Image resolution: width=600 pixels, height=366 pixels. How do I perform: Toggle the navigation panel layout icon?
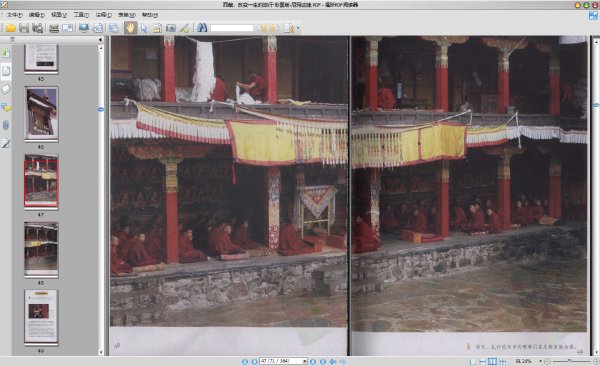tap(114, 28)
